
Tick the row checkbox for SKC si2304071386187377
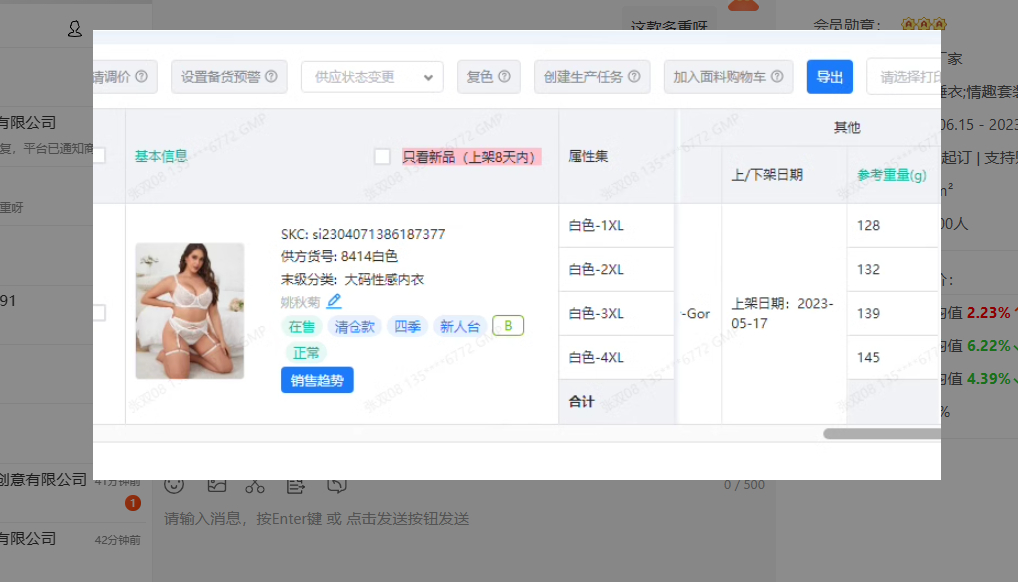pos(99,313)
